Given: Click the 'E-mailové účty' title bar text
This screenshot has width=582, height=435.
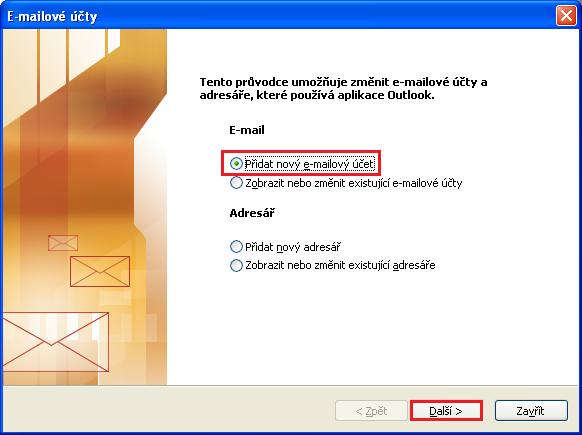Looking at the screenshot, I should pyautogui.click(x=52, y=16).
